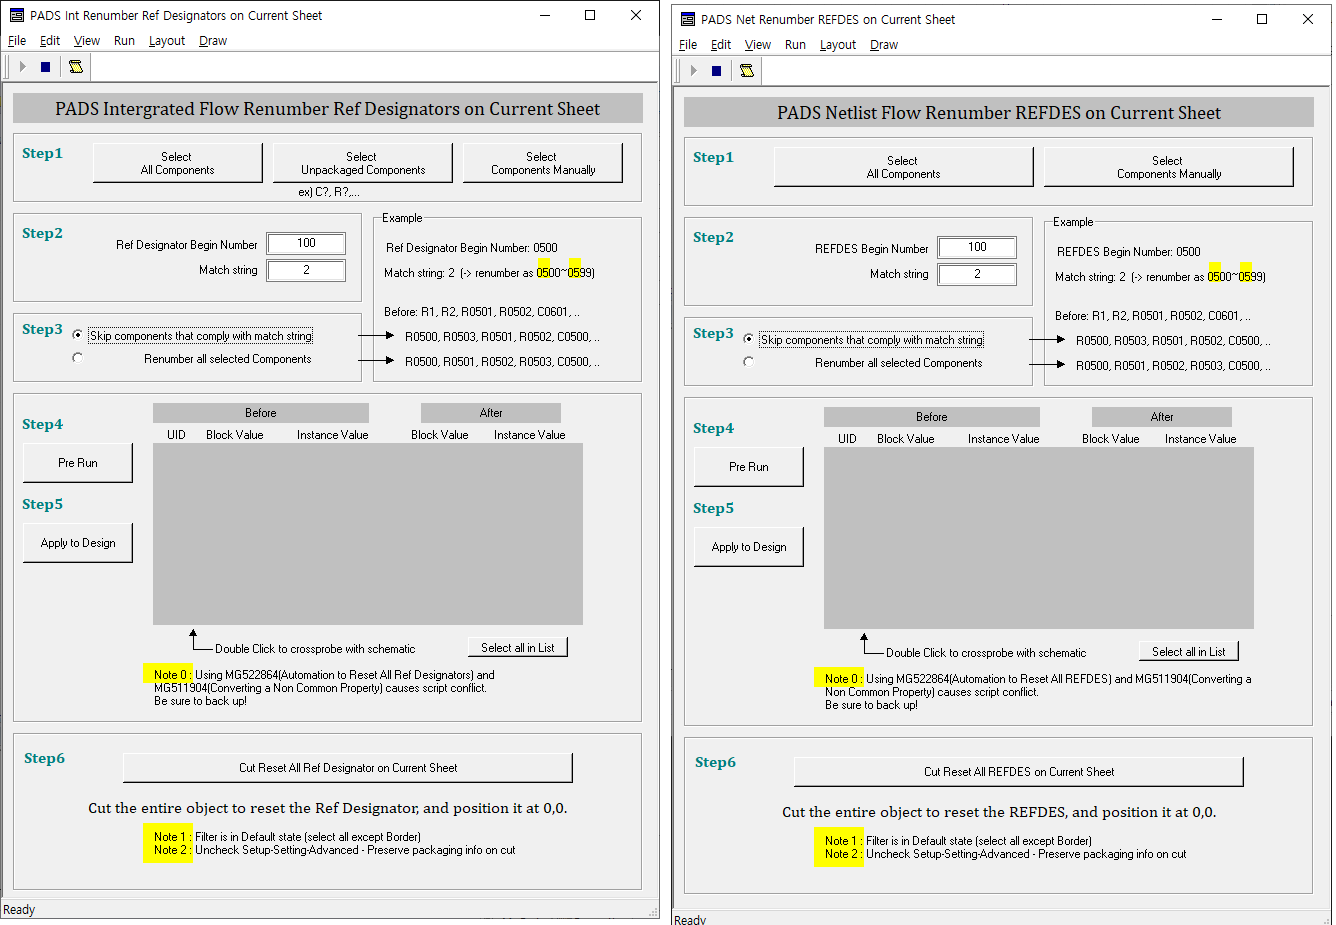The image size is (1336, 925).
Task: Click Pre Run button in Net Renumber window
Action: pyautogui.click(x=749, y=467)
